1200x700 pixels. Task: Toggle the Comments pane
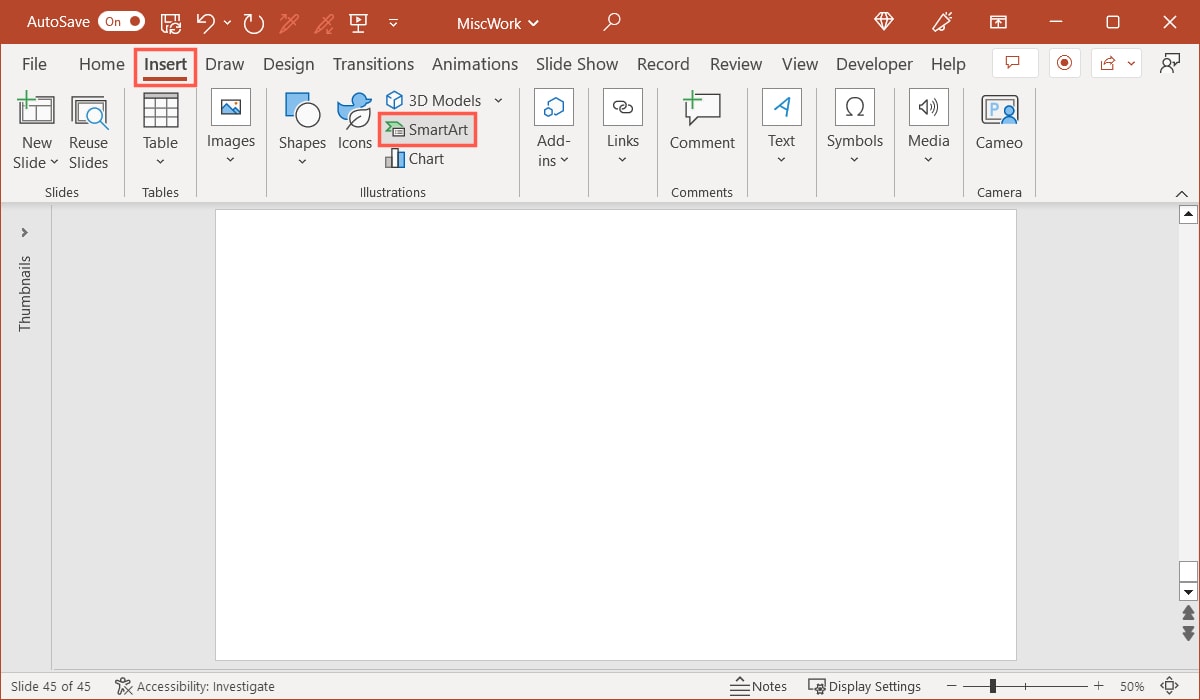[1014, 62]
